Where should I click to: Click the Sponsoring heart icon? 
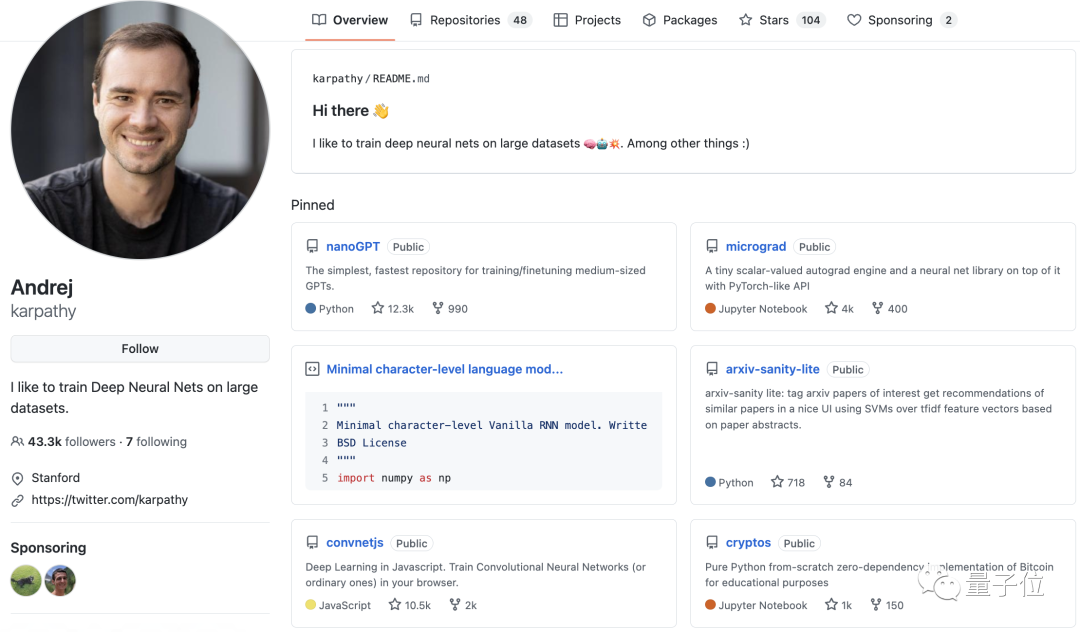point(854,20)
